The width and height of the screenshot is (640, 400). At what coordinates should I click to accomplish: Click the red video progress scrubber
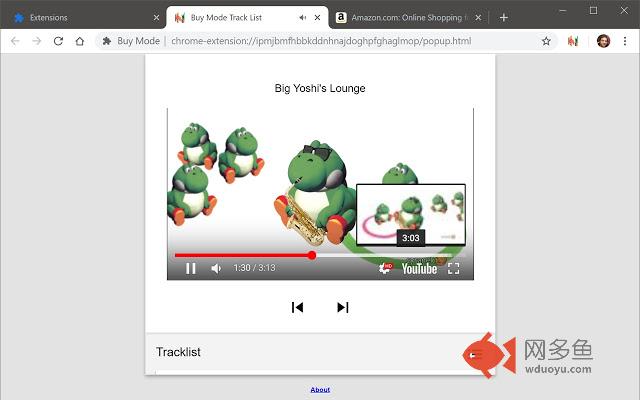(x=312, y=256)
